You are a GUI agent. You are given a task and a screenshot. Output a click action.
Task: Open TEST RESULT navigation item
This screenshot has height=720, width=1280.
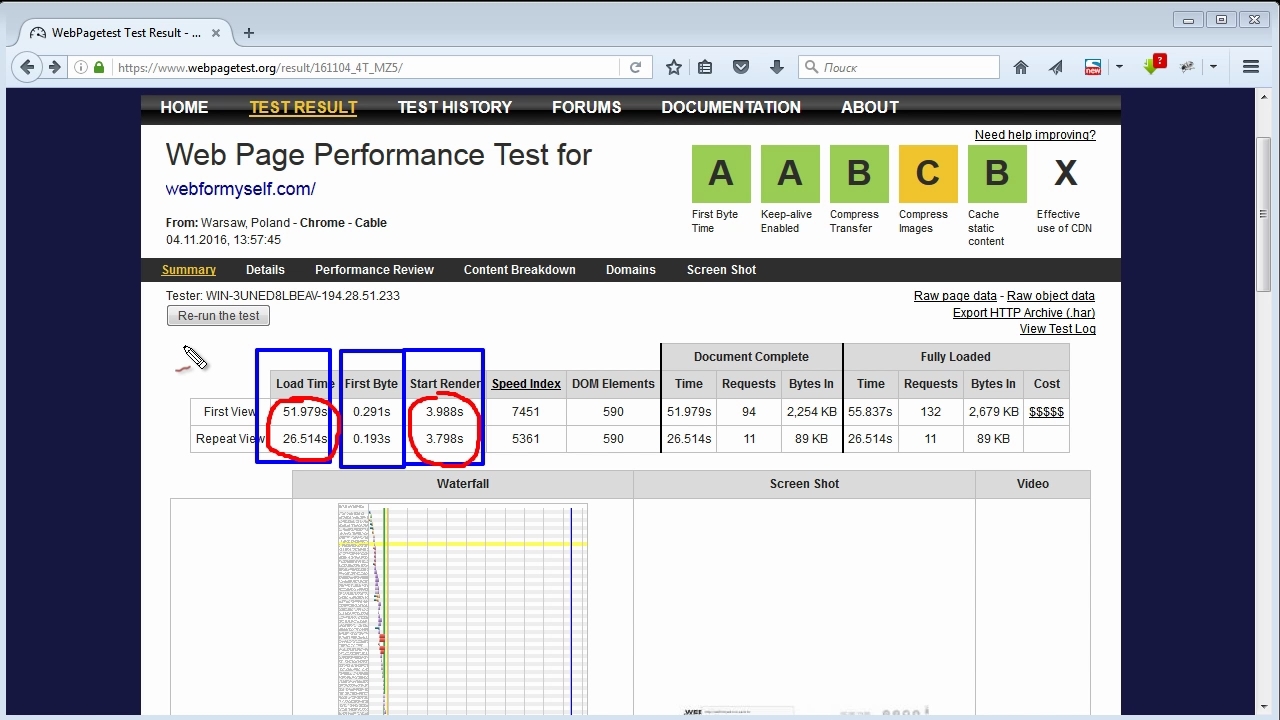(x=303, y=107)
